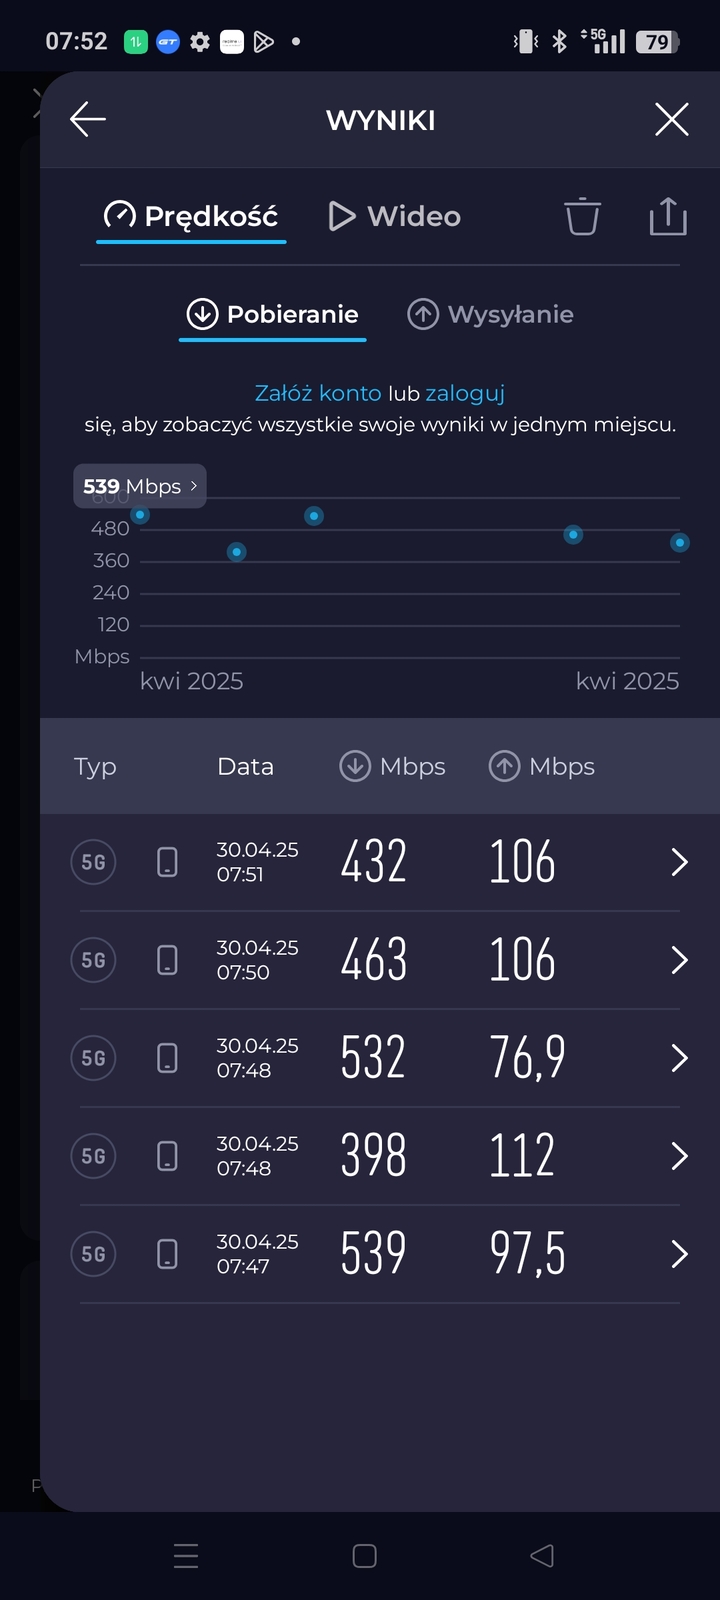Open the Wideo tab
This screenshot has width=720, height=1600.
[395, 216]
